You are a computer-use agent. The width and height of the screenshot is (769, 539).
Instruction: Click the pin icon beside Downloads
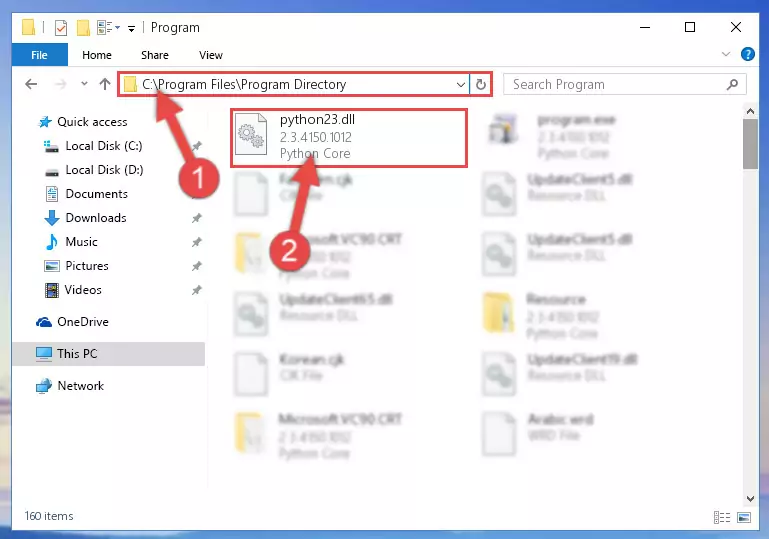(x=197, y=218)
